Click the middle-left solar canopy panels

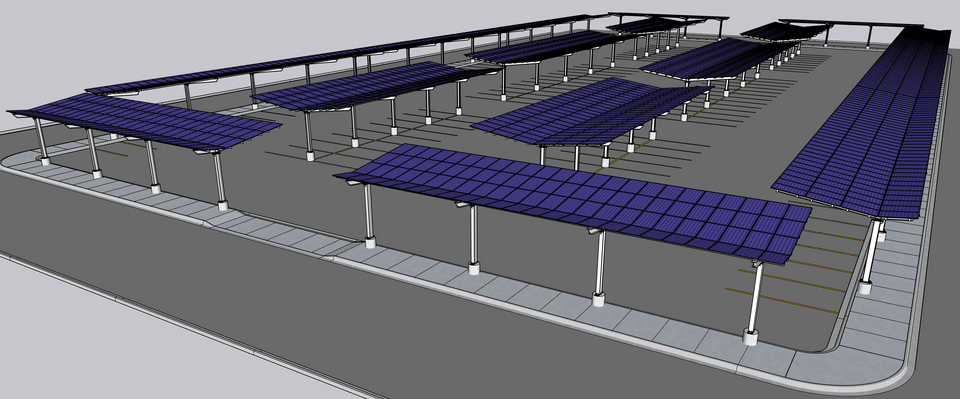coord(373,86)
